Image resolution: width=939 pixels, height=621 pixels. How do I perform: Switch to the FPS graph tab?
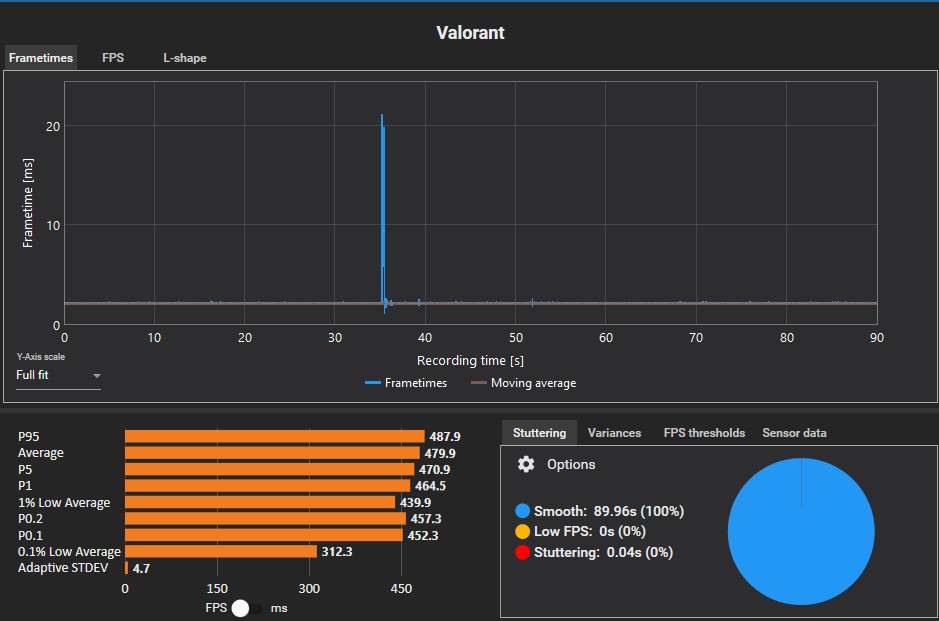coord(113,58)
